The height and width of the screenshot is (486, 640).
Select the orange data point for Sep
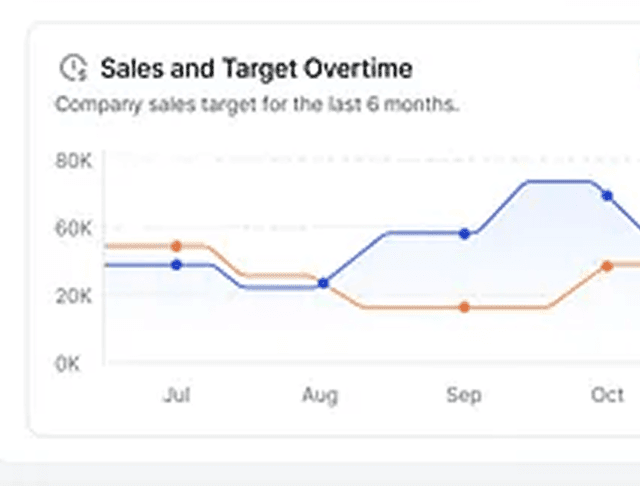(464, 307)
